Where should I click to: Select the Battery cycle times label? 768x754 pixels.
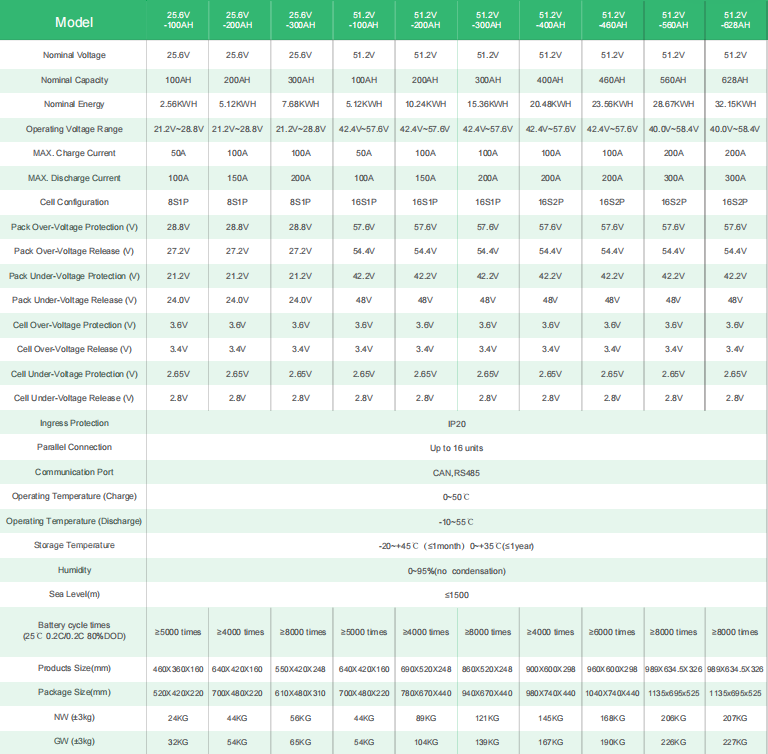[74, 631]
